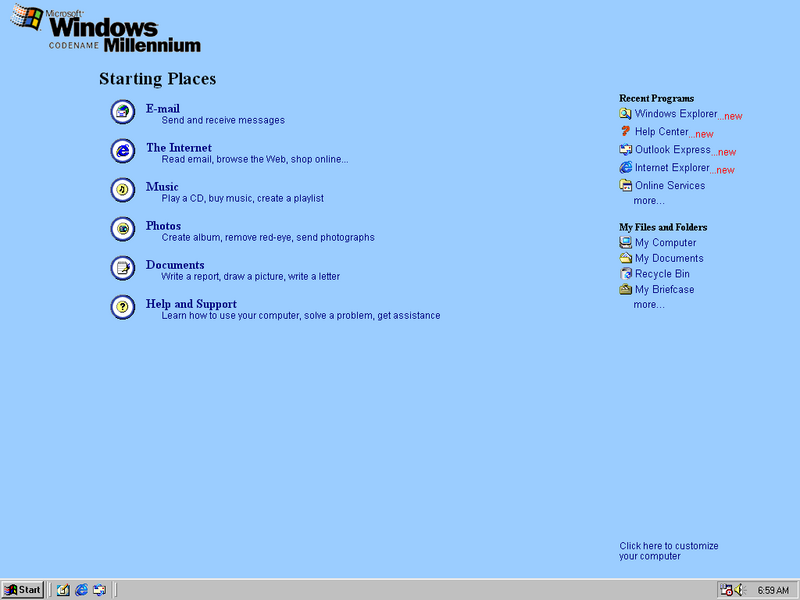
Task: Open the Photos heading link
Action: [x=163, y=226]
